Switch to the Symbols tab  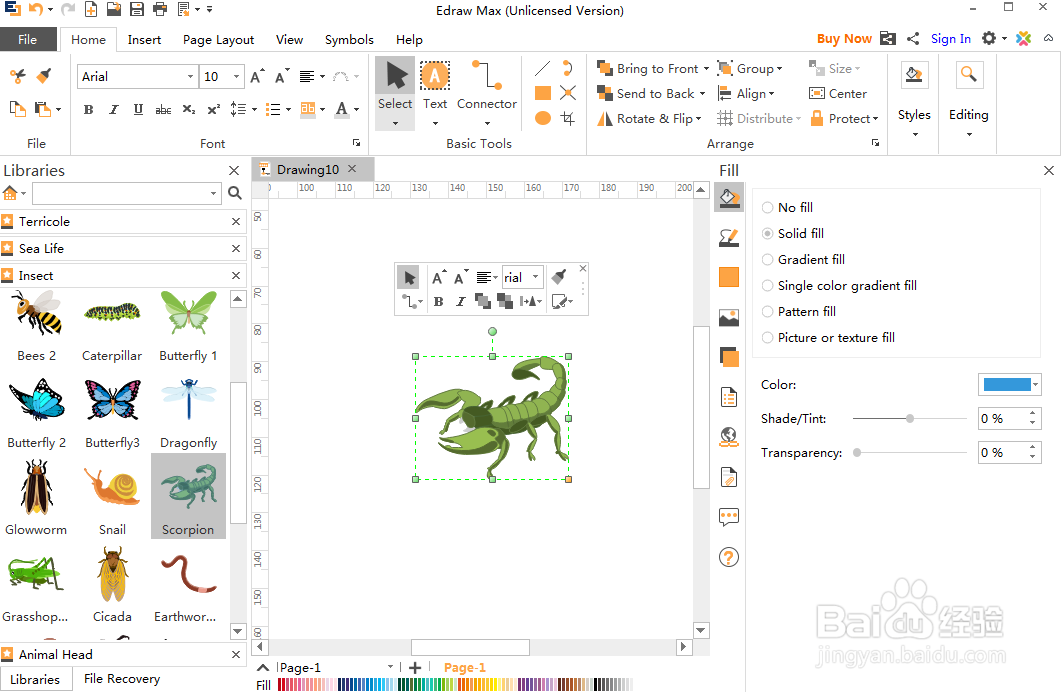coord(349,39)
